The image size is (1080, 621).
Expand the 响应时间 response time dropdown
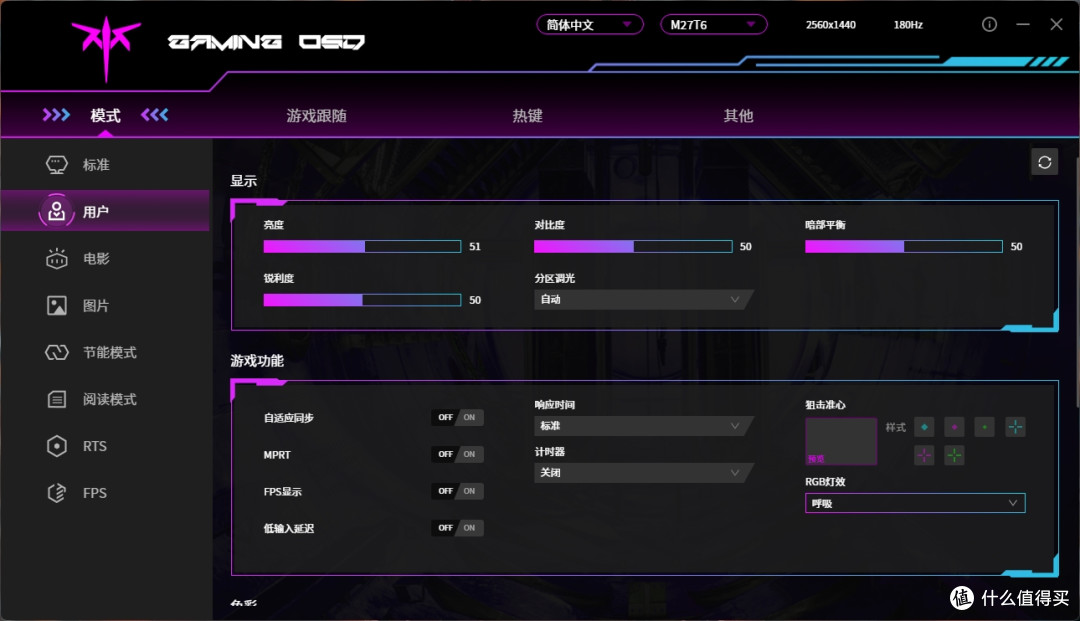click(643, 426)
